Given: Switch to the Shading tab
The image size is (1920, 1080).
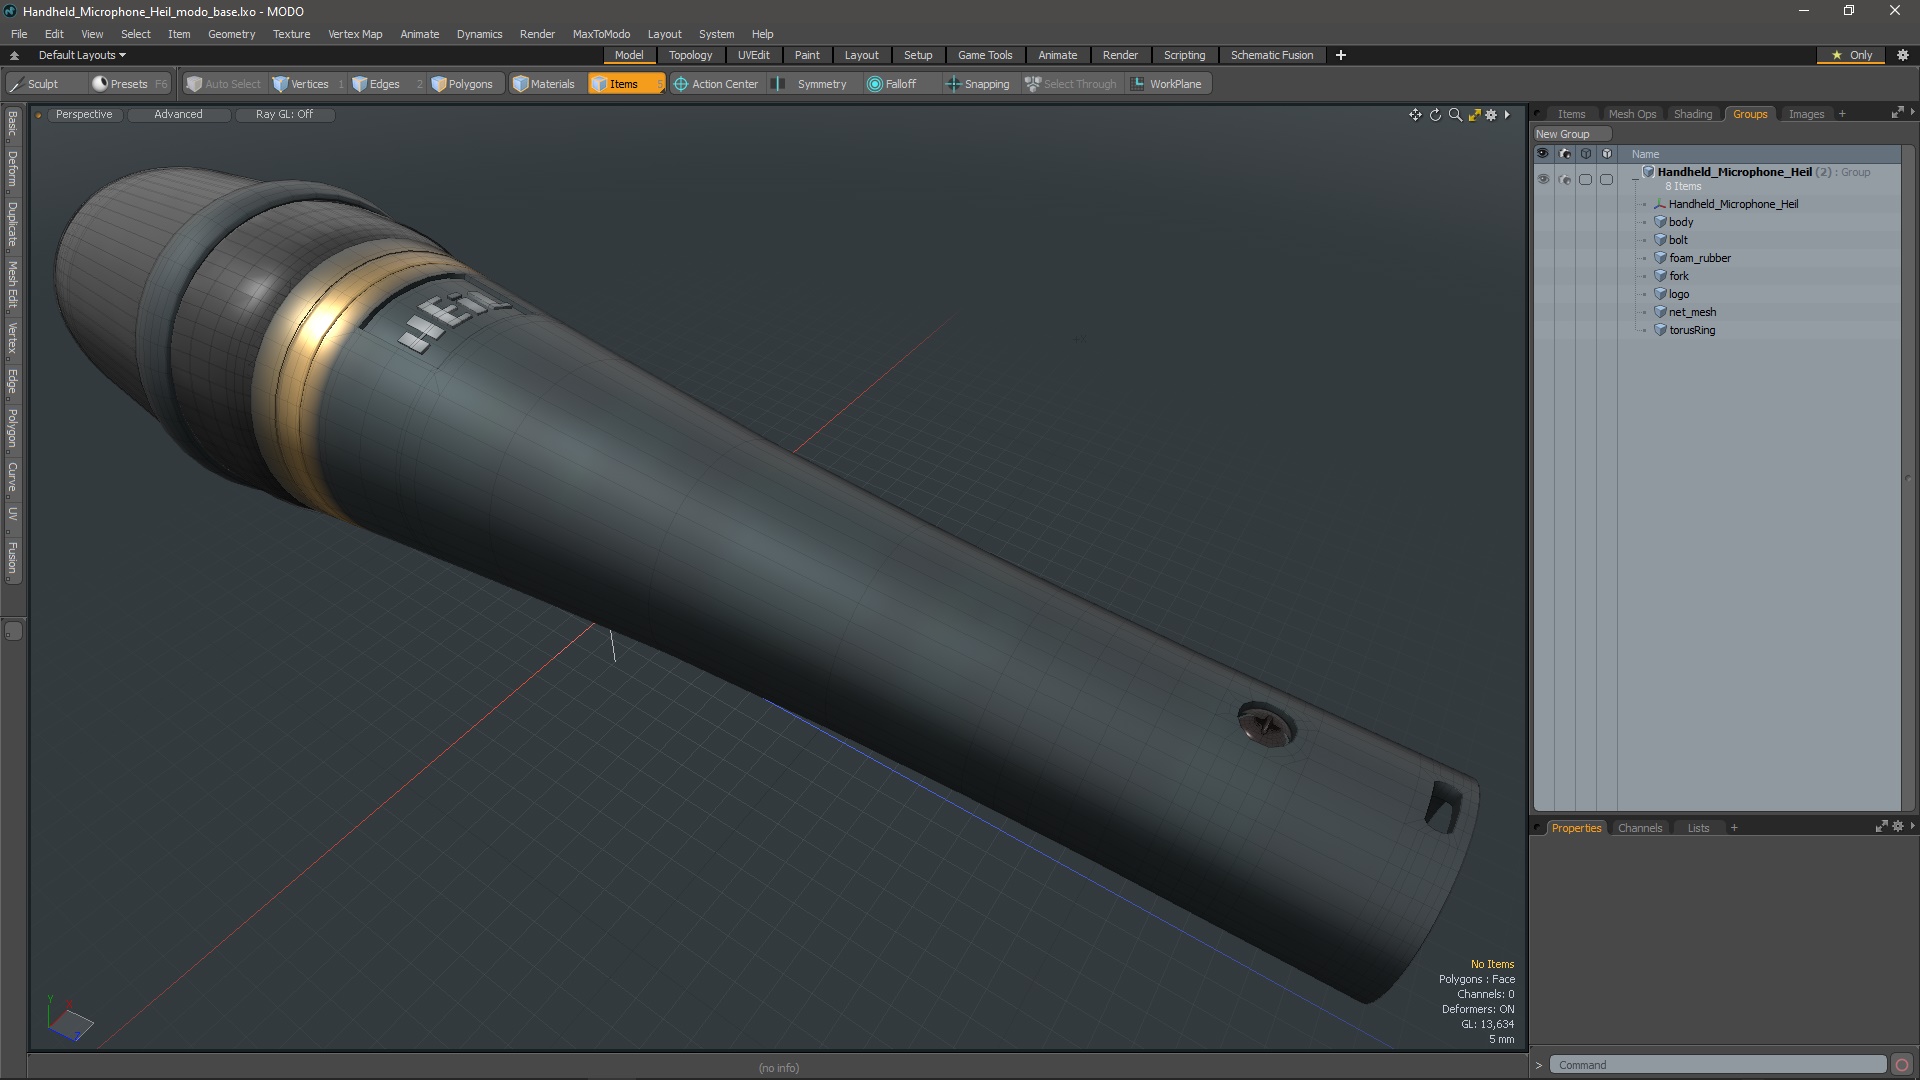Looking at the screenshot, I should 1692,114.
